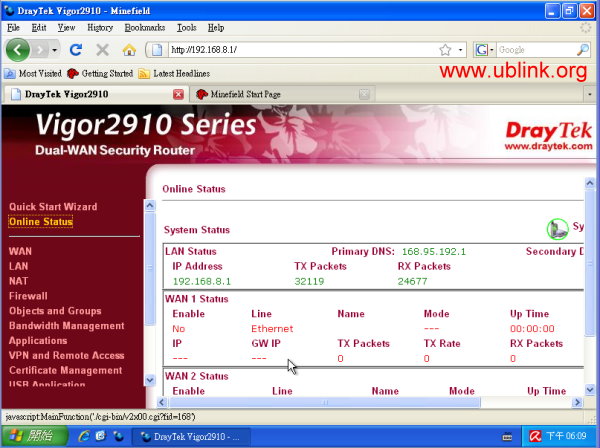
Task: Open the Most Visited bookmarks folder
Action: [33, 73]
